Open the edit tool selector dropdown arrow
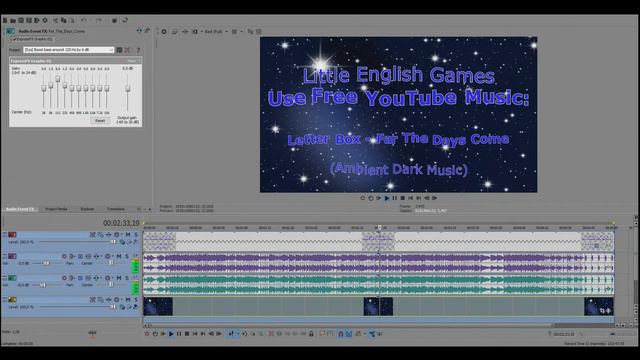The image size is (640, 360). [237, 334]
